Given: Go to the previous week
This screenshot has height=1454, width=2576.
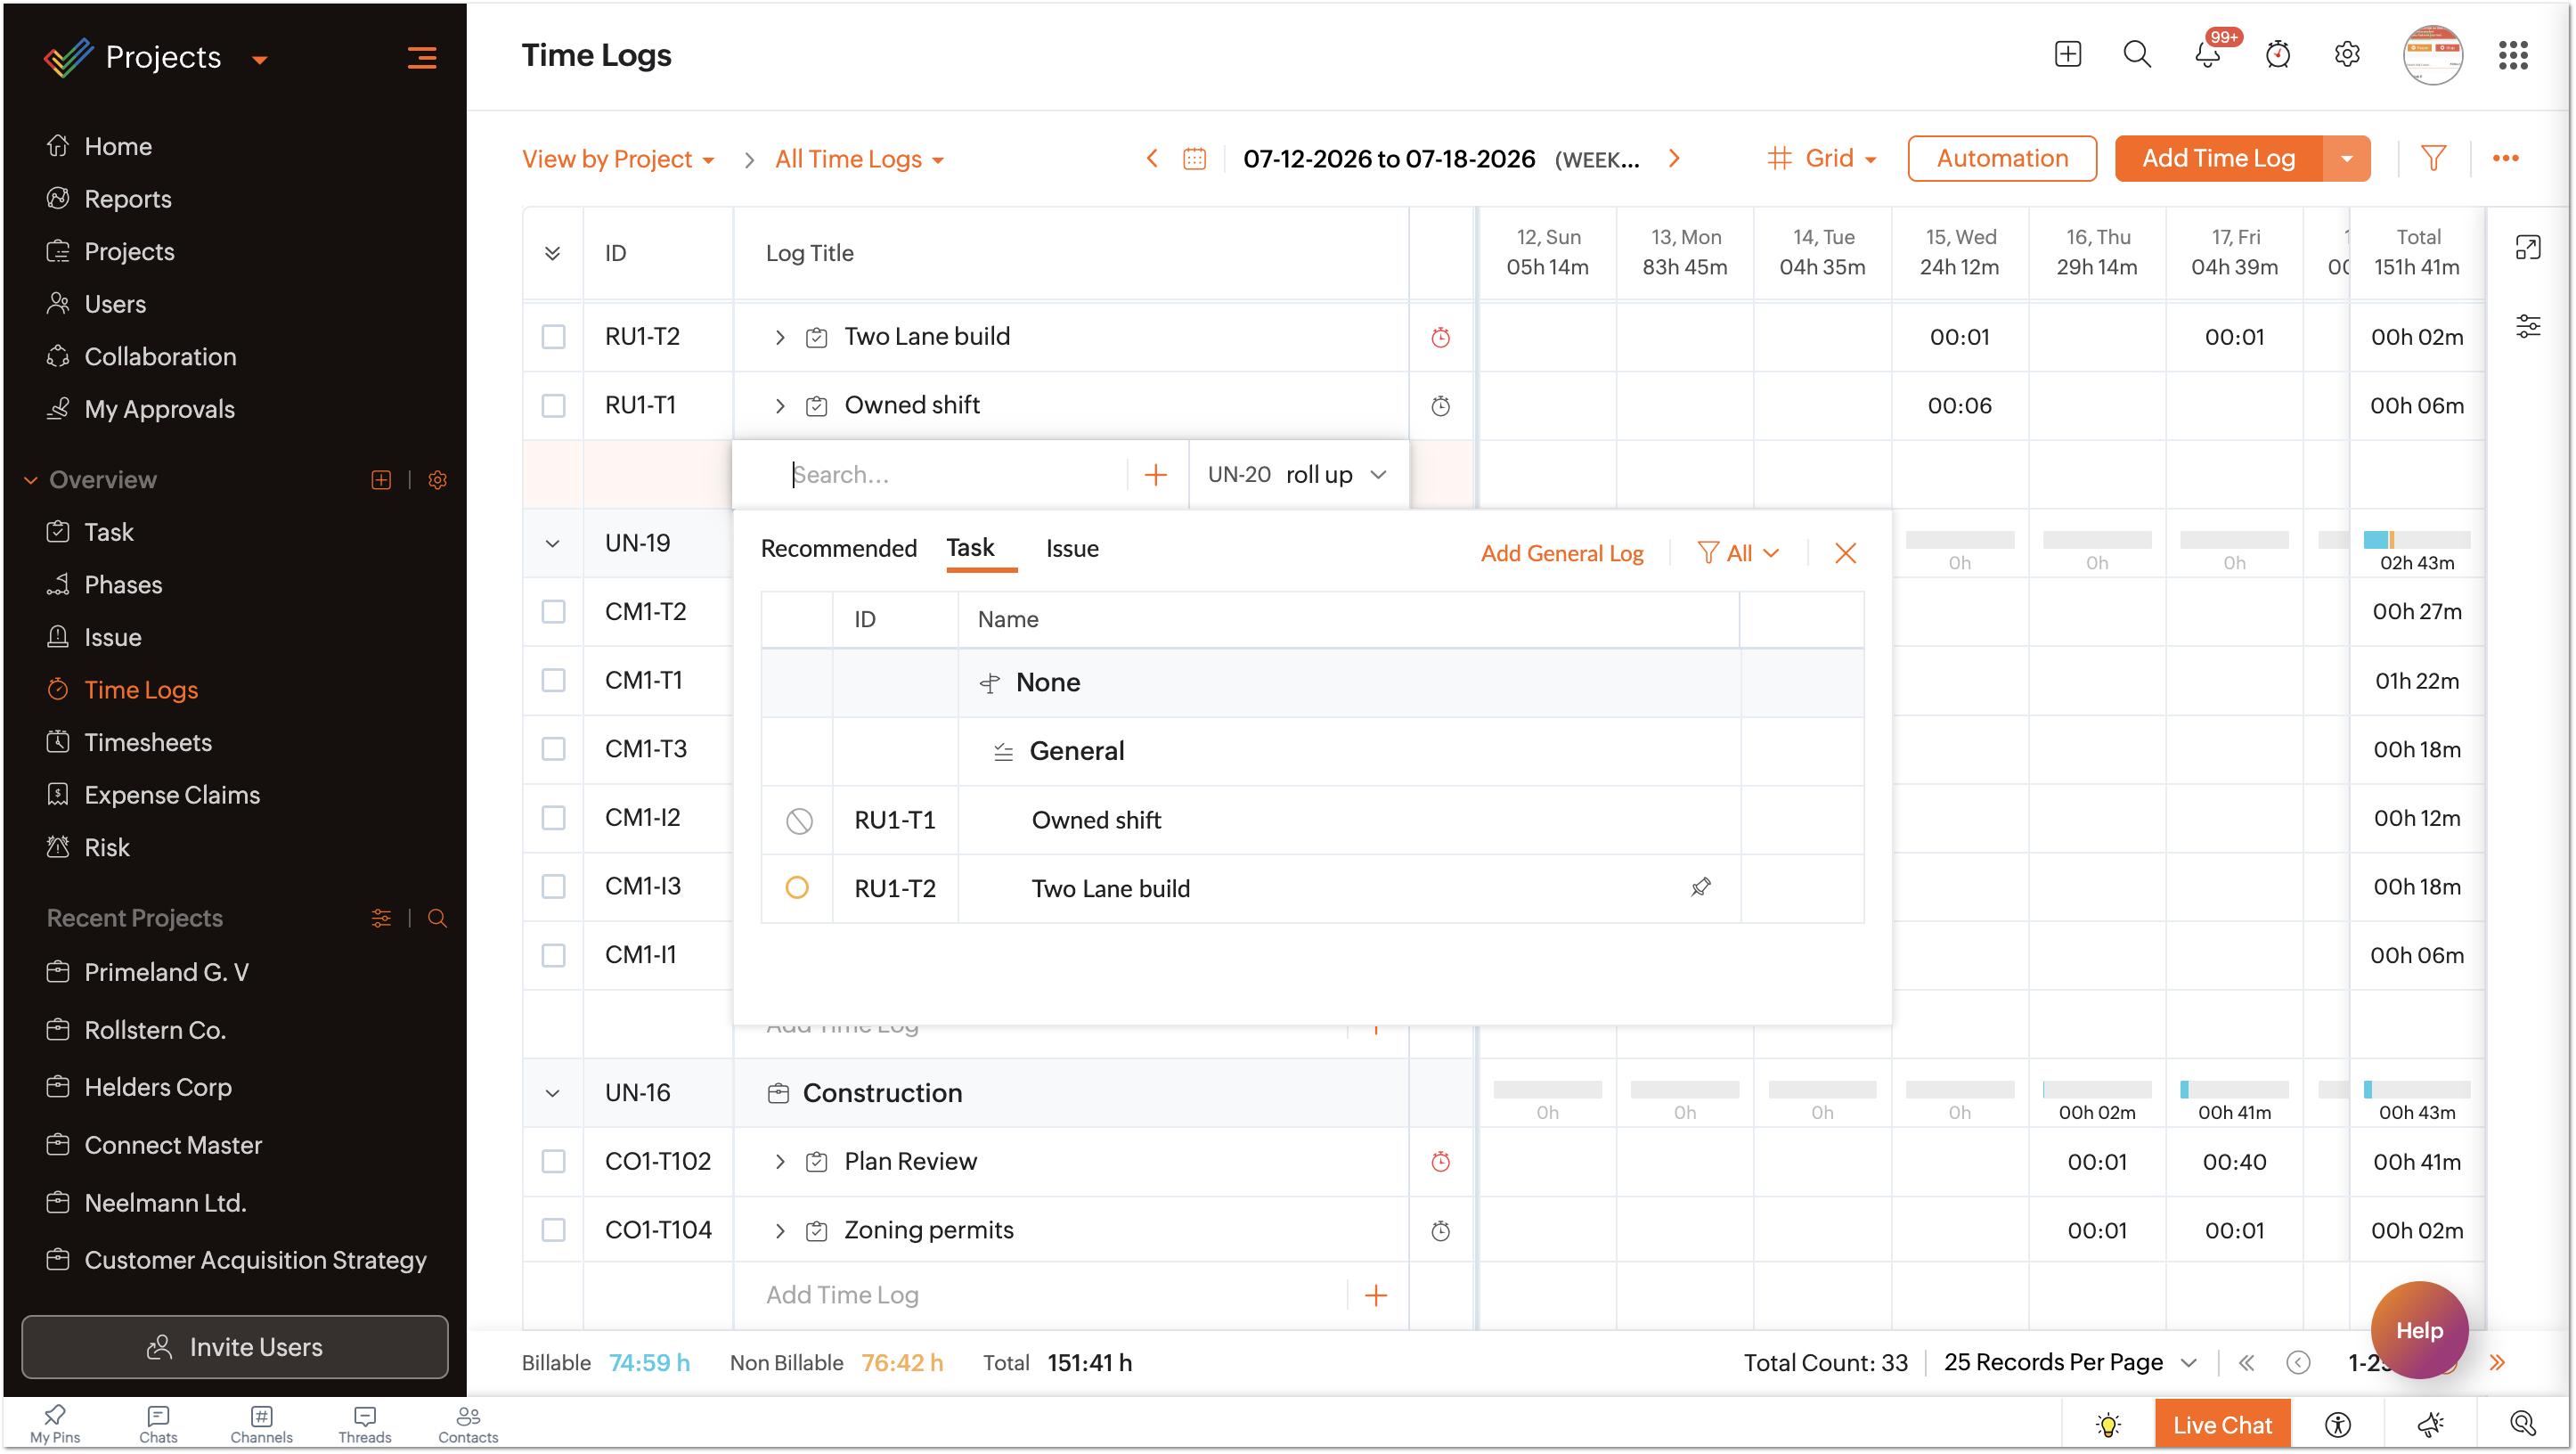Looking at the screenshot, I should click(1152, 158).
